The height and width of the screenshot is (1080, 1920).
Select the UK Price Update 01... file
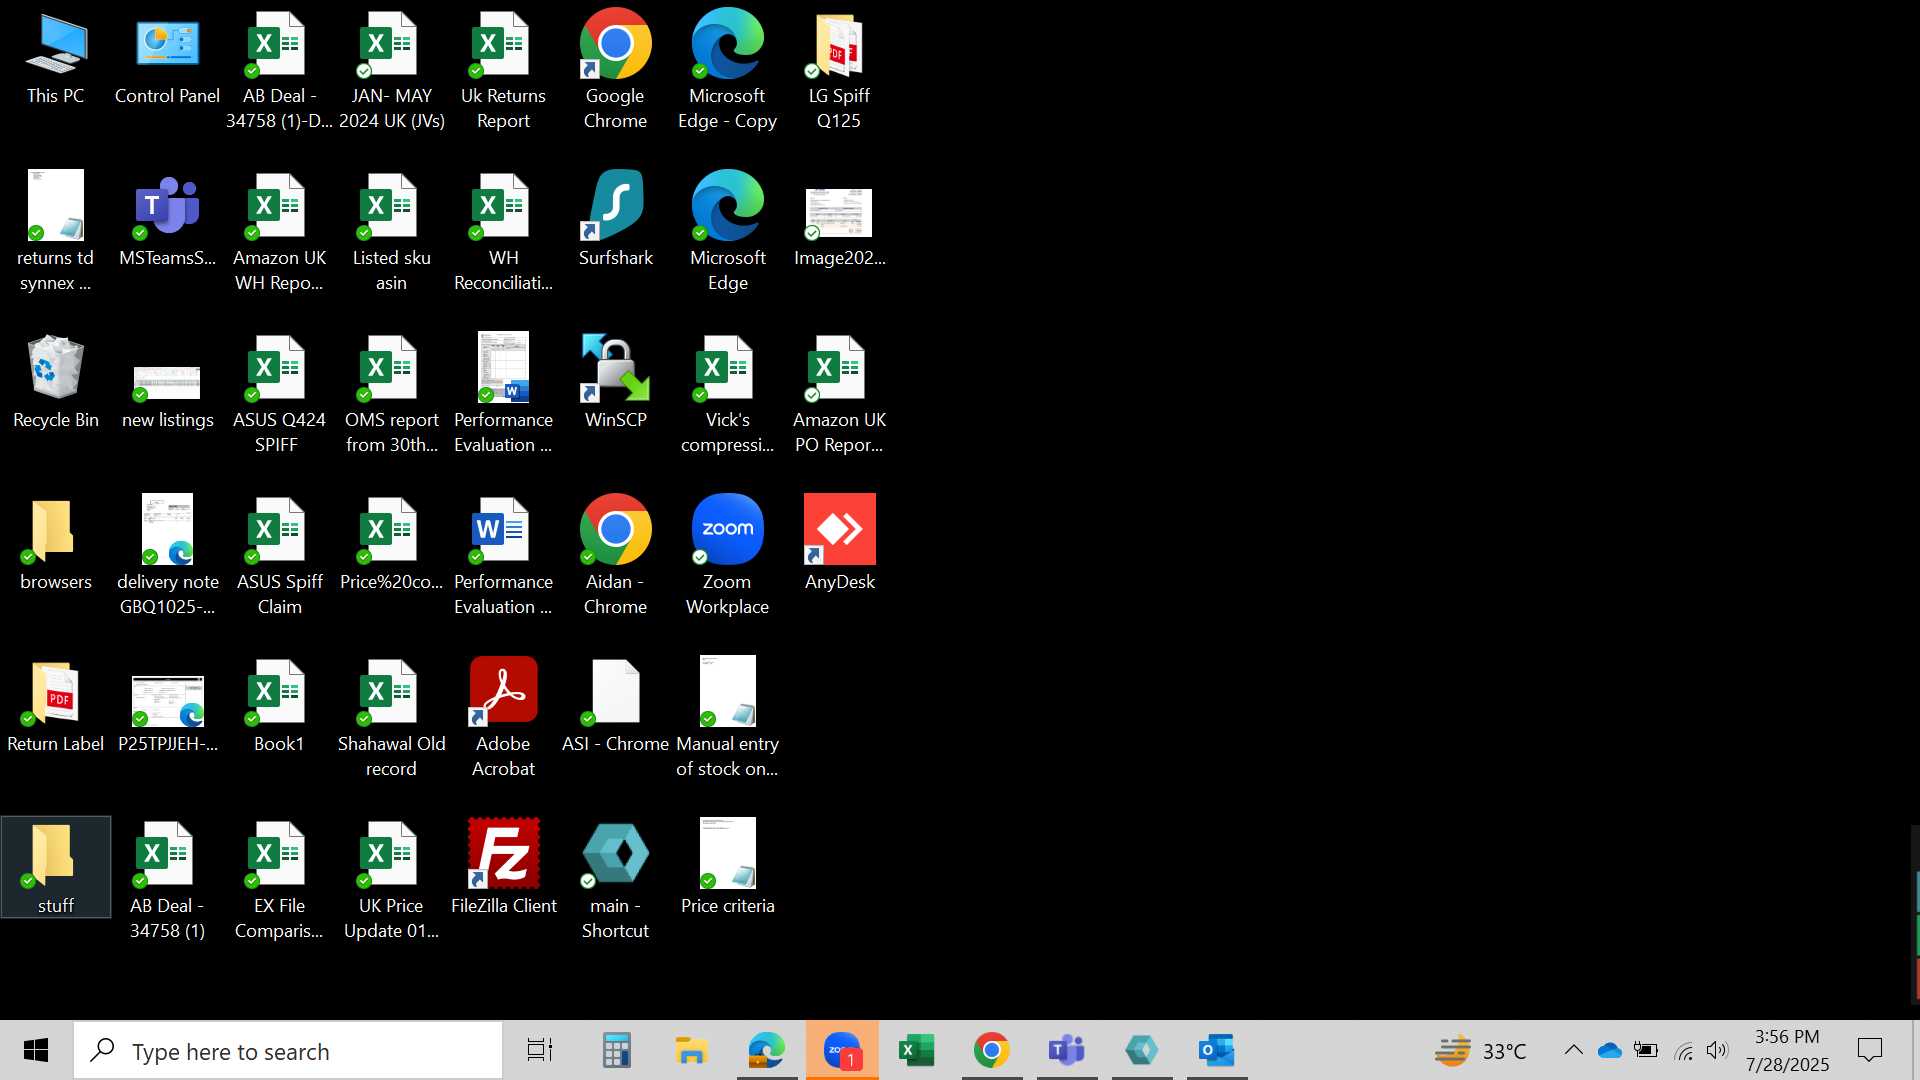(x=391, y=880)
